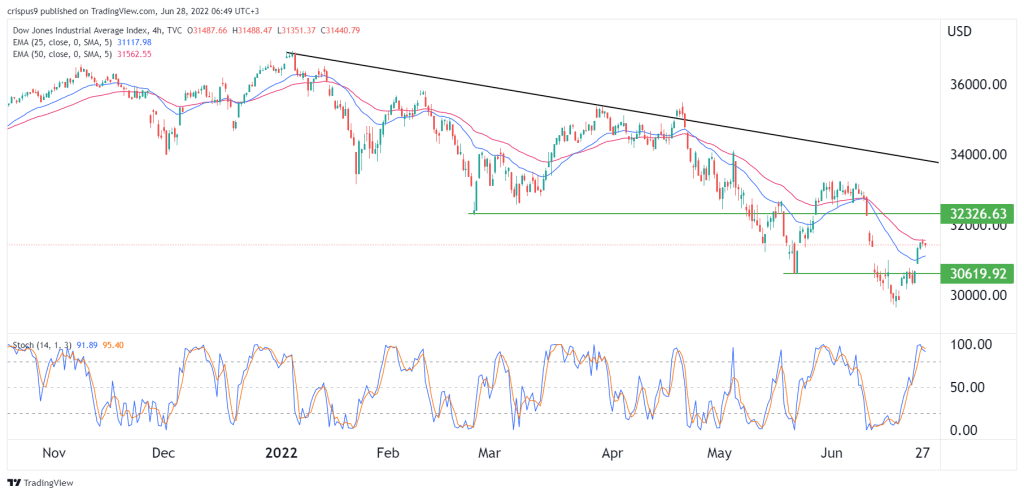Viewport: 1024px width, 495px height.
Task: Click the 30619.92 price label
Action: [977, 274]
